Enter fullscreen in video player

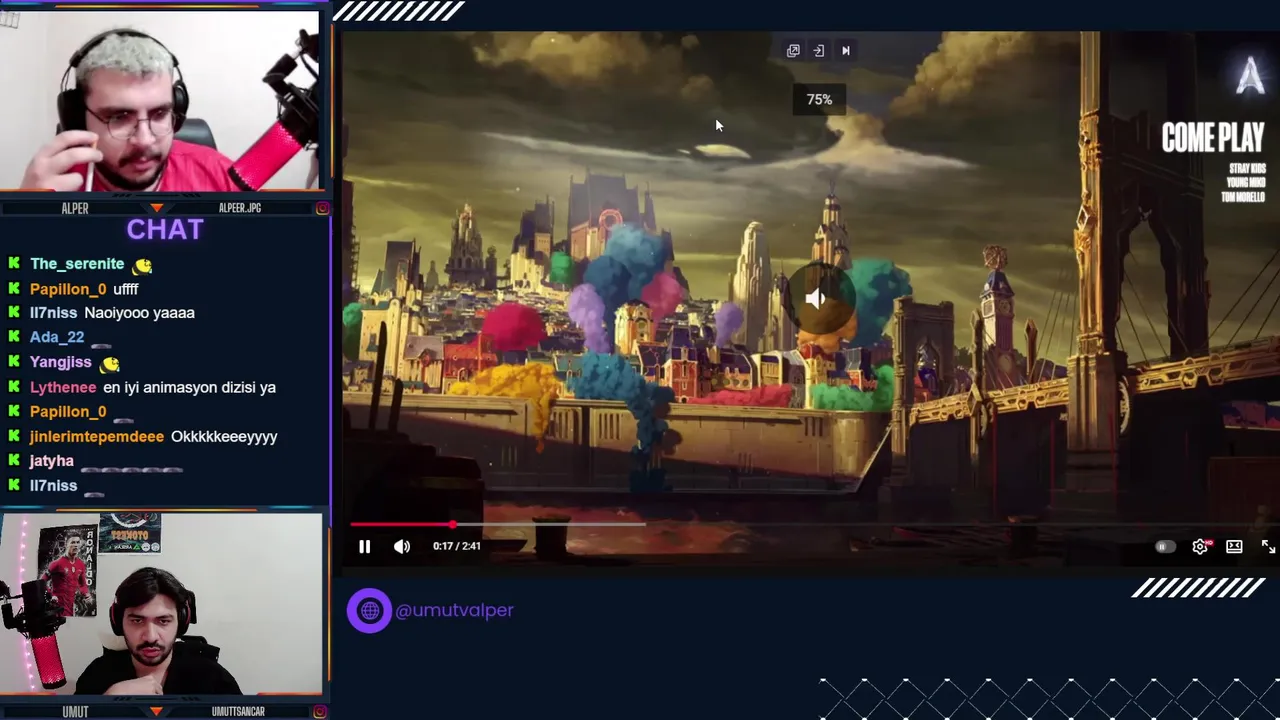1268,546
